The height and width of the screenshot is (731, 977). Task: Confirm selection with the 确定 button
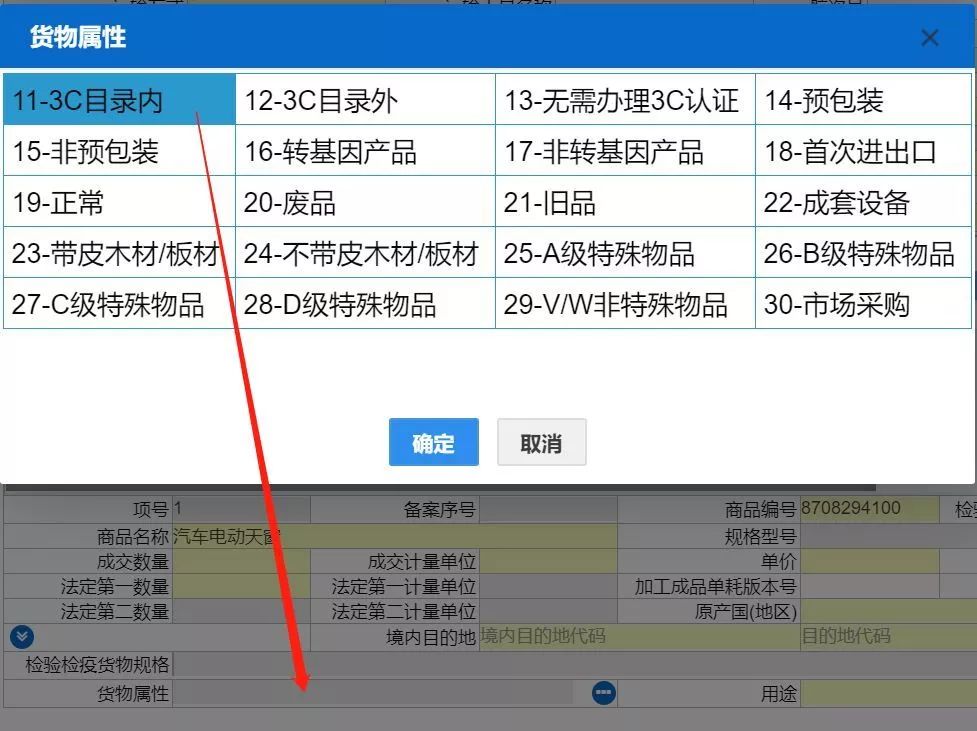pos(433,441)
